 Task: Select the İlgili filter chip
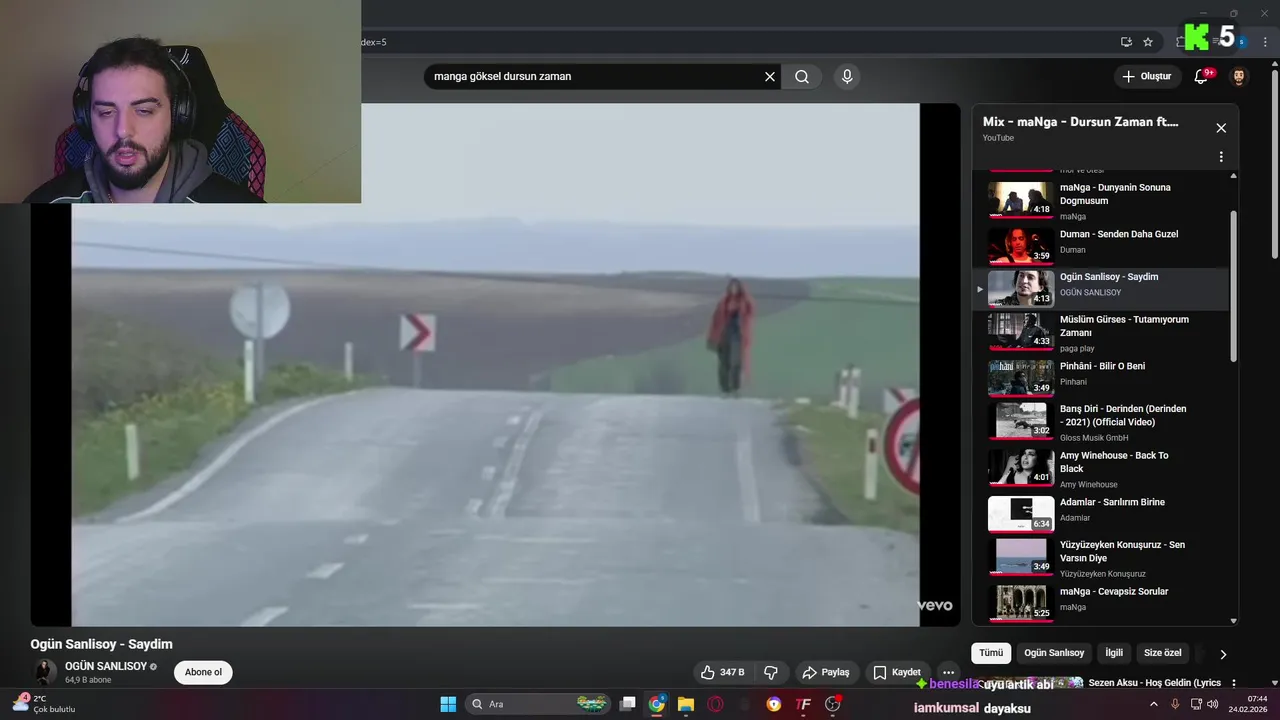coord(1114,653)
